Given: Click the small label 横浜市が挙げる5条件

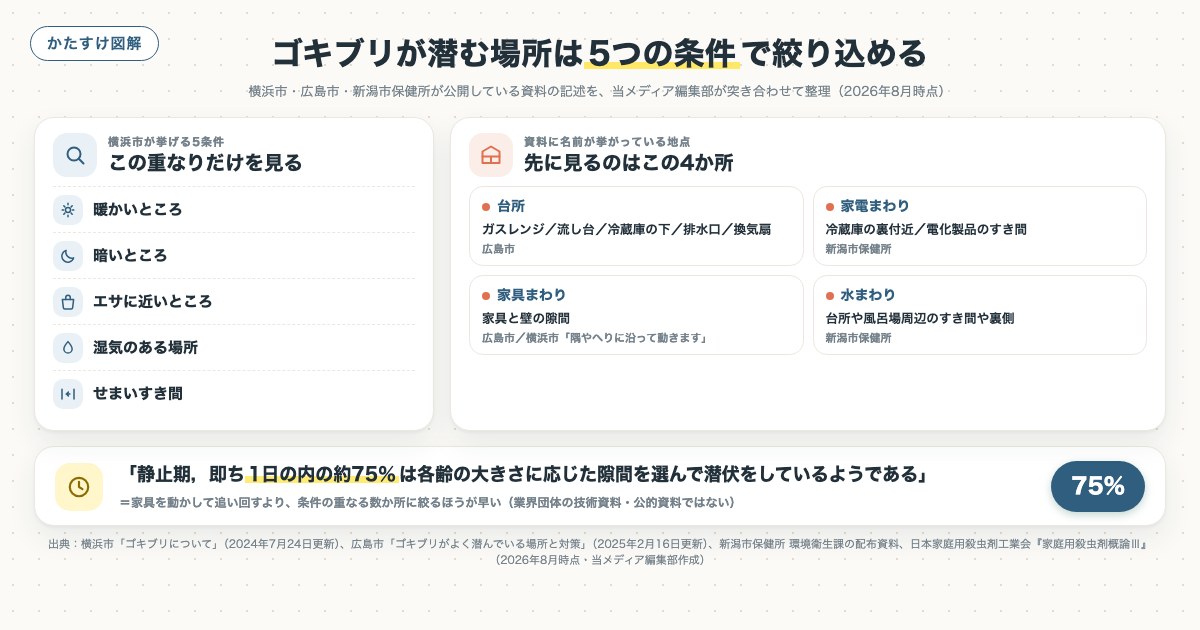Looking at the screenshot, I should click(166, 141).
